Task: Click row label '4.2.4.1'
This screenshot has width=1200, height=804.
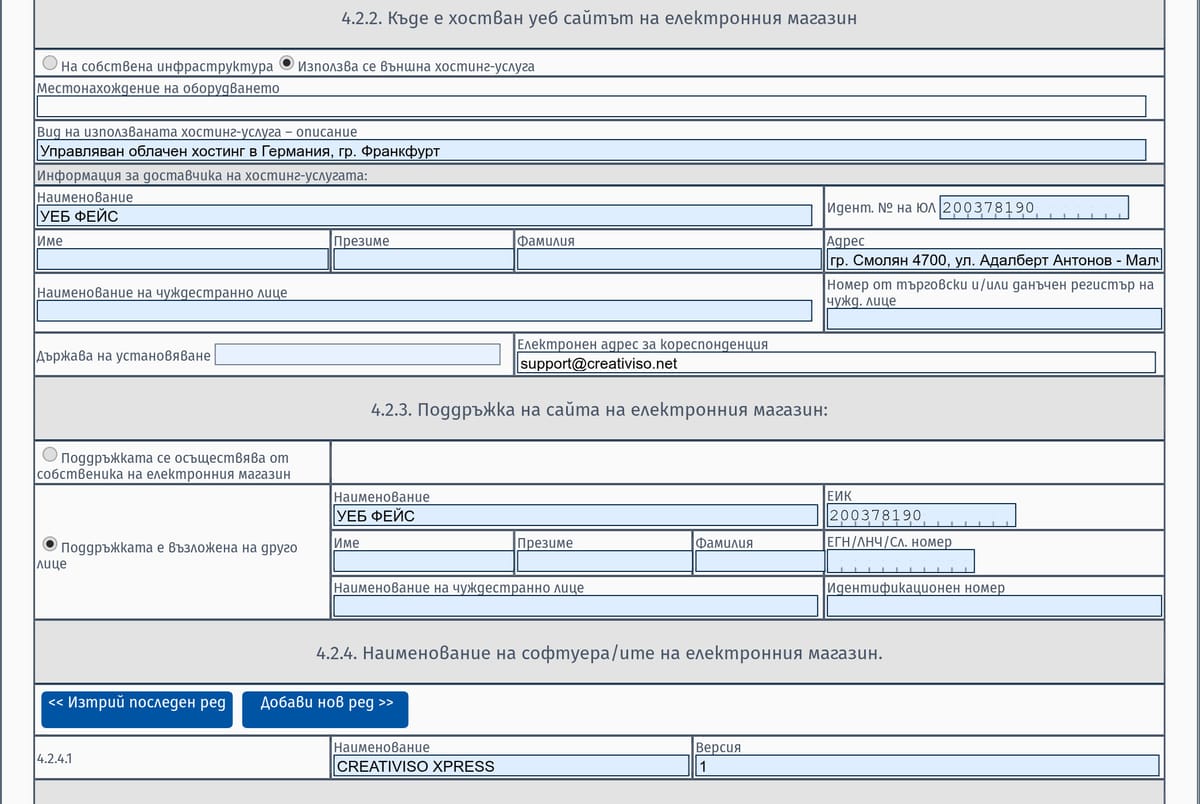Action: [54, 759]
